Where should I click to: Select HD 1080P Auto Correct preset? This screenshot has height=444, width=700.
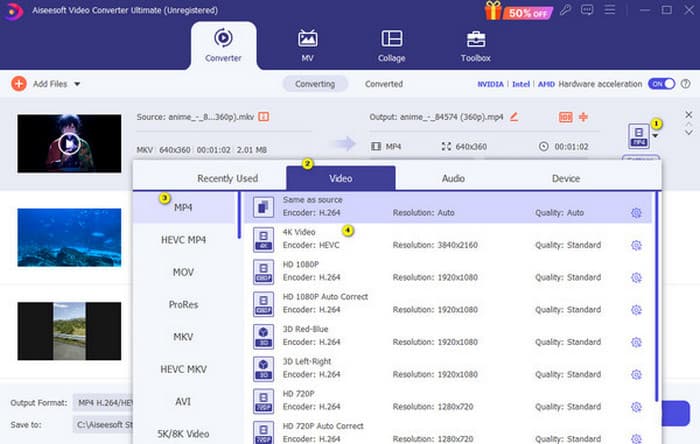(x=448, y=304)
